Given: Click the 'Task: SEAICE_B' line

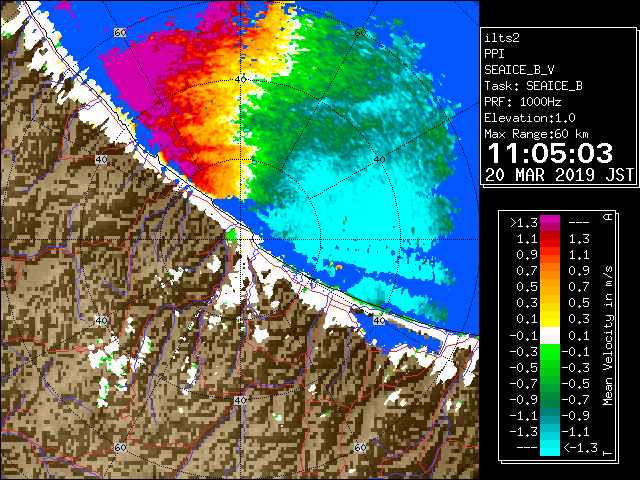Looking at the screenshot, I should 533,86.
